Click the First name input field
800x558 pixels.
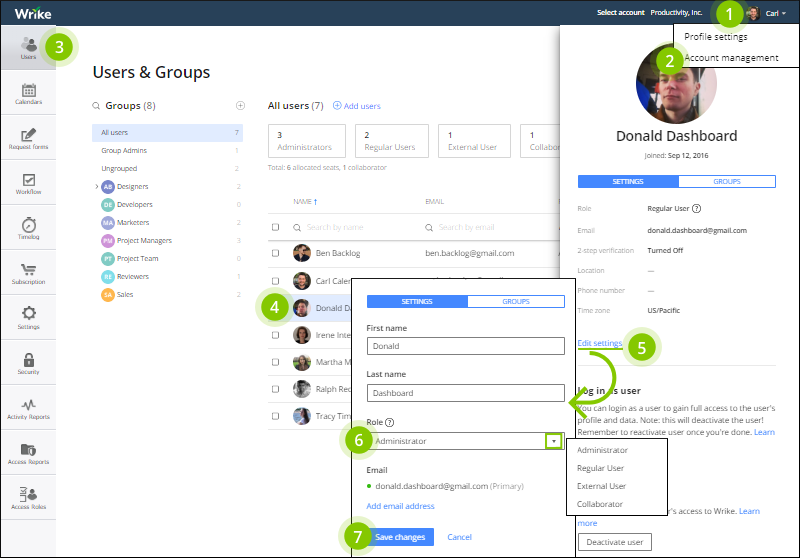coord(465,346)
